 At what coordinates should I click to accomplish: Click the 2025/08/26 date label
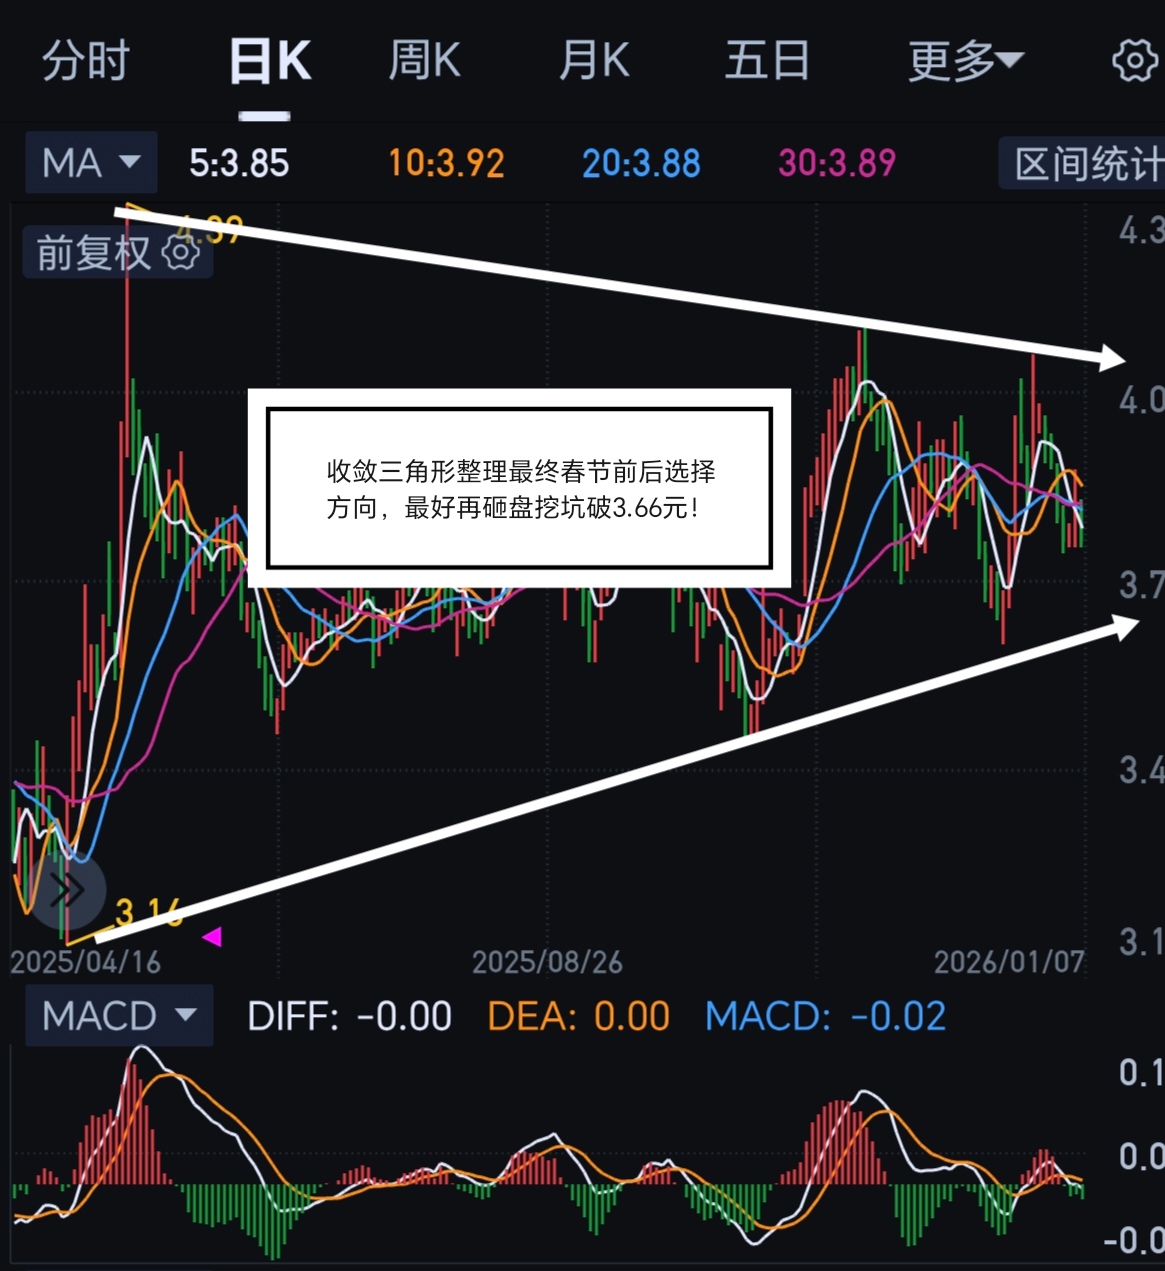(547, 962)
